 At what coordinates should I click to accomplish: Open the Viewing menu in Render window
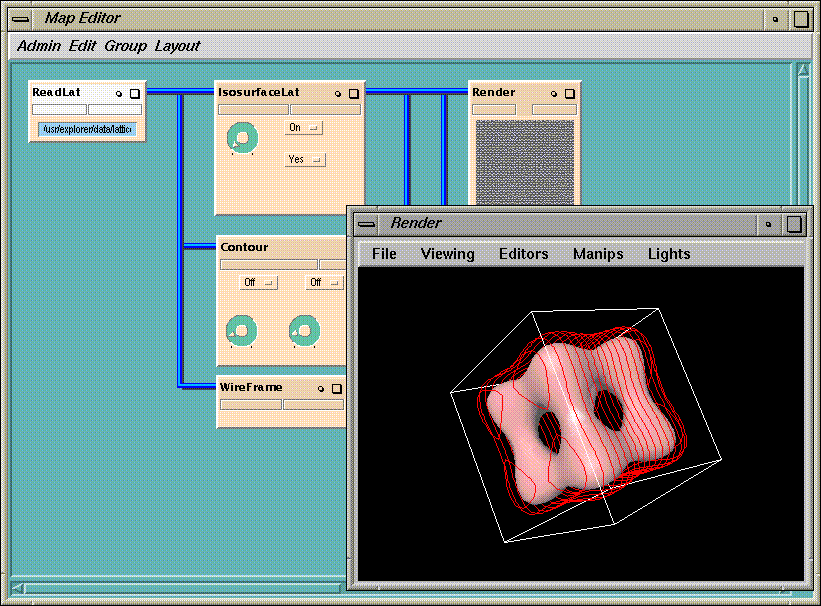click(447, 254)
